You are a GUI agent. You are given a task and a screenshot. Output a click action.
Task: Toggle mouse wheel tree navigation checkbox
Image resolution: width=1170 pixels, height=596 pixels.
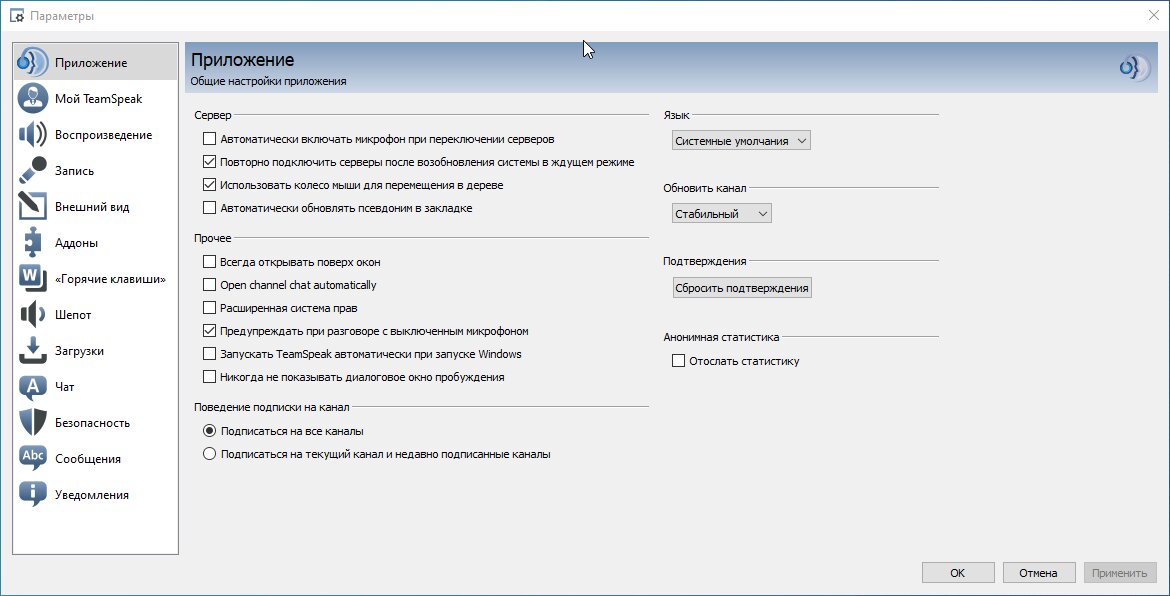(209, 185)
